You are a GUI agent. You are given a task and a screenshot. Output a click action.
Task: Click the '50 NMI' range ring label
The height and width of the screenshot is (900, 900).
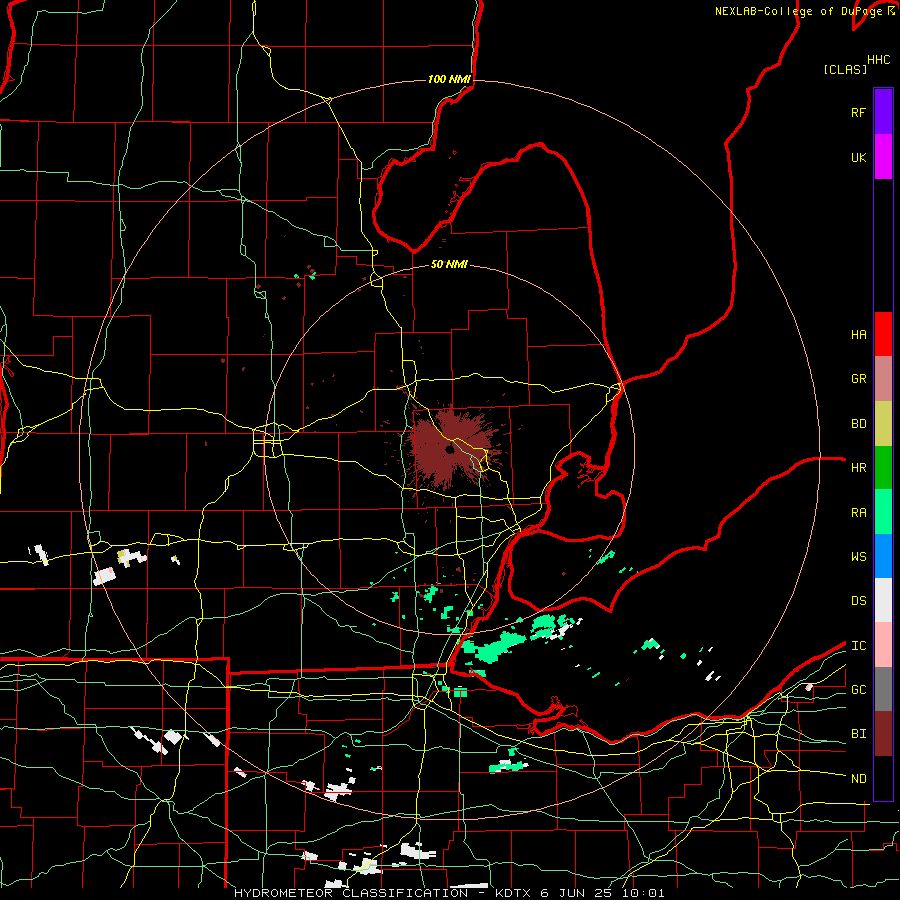click(449, 264)
